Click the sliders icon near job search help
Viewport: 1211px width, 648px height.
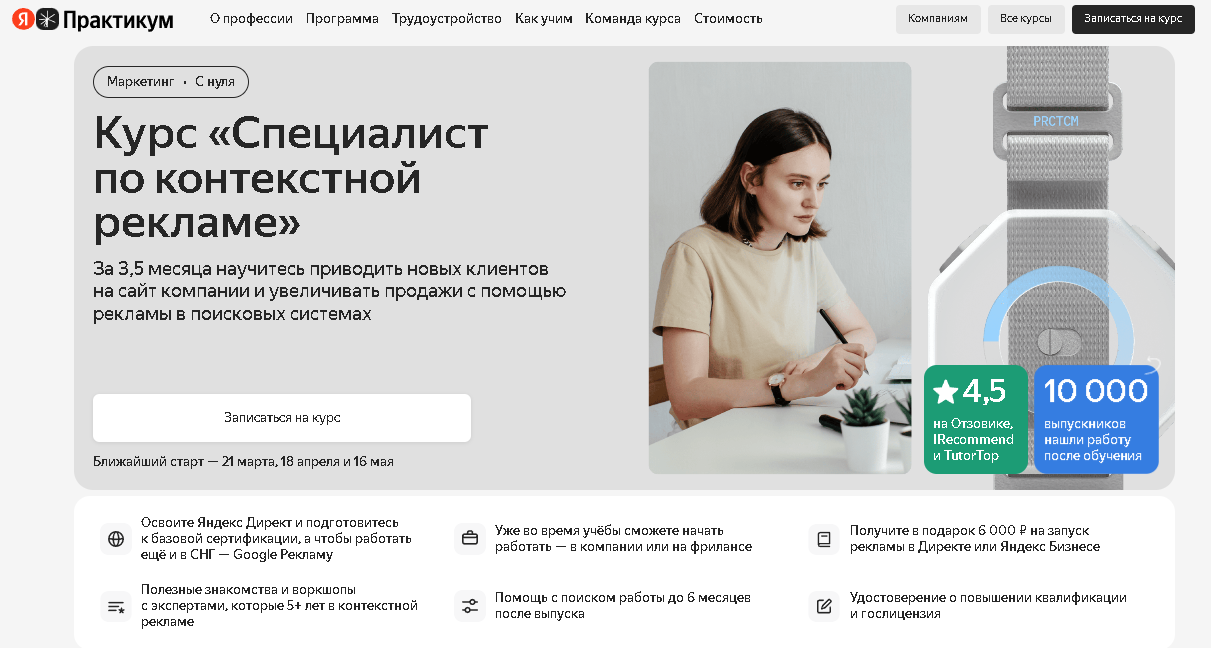point(470,606)
